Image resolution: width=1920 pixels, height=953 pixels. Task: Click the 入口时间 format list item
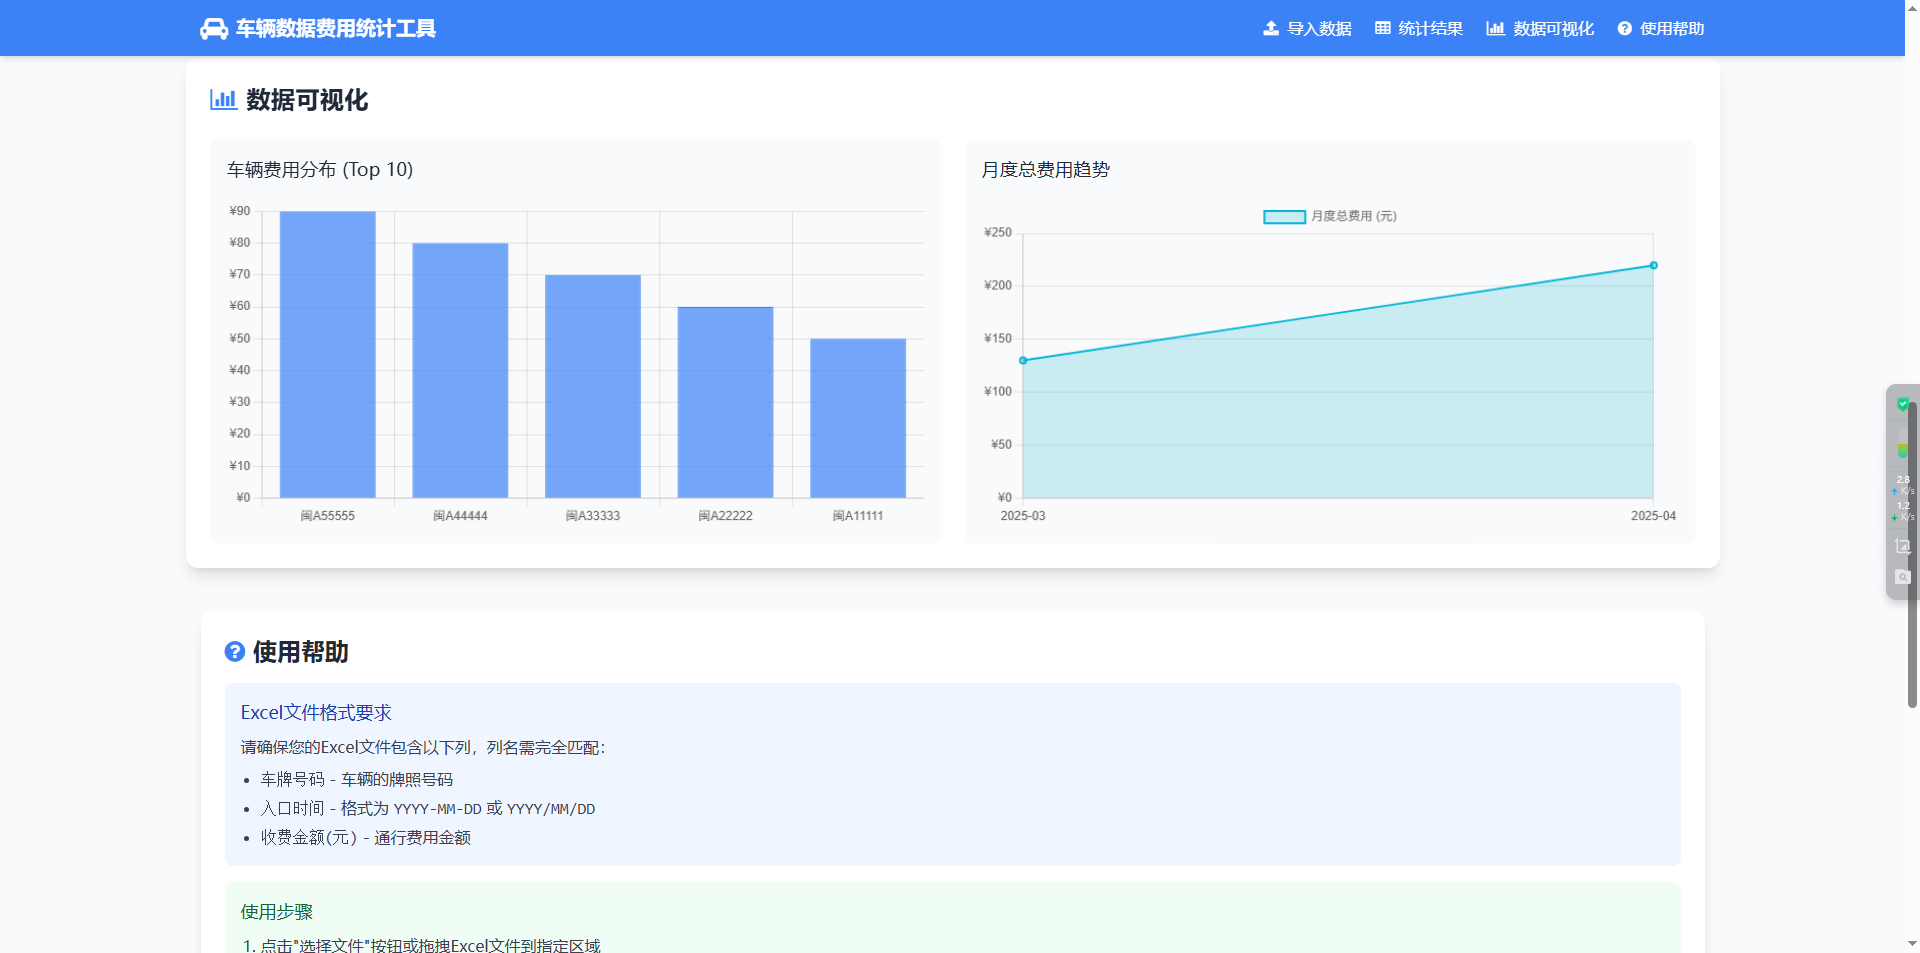click(x=428, y=808)
